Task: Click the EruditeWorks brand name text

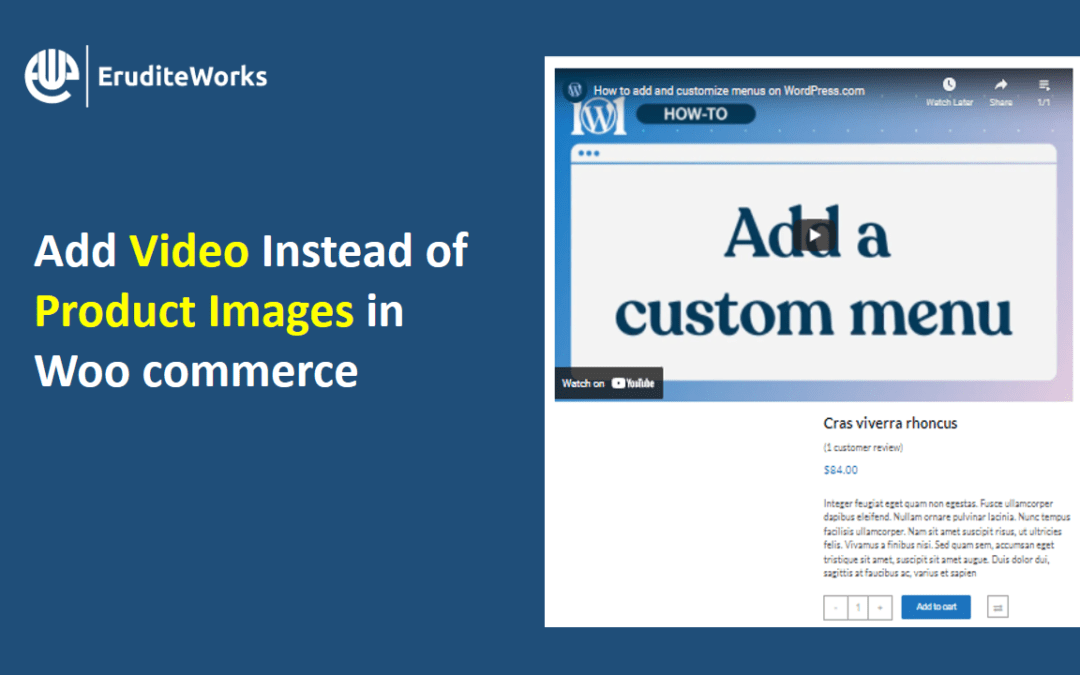Action: tap(183, 76)
